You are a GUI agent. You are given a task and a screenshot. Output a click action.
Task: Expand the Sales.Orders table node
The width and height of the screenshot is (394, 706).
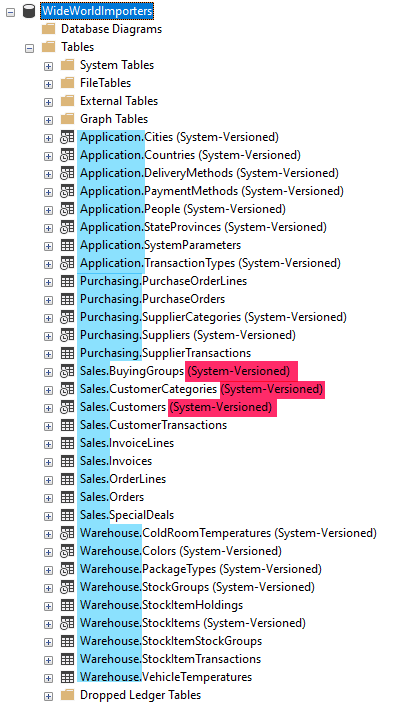pos(48,498)
